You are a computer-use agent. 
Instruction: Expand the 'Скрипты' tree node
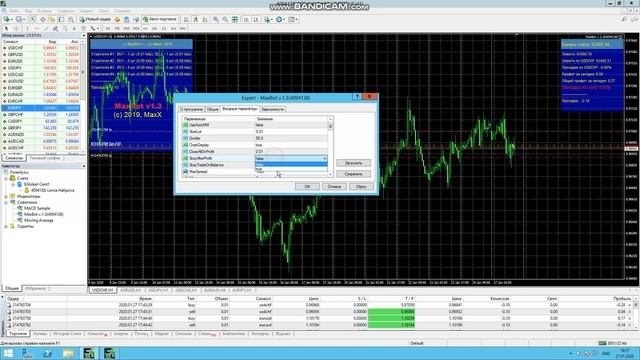pyautogui.click(x=6, y=226)
